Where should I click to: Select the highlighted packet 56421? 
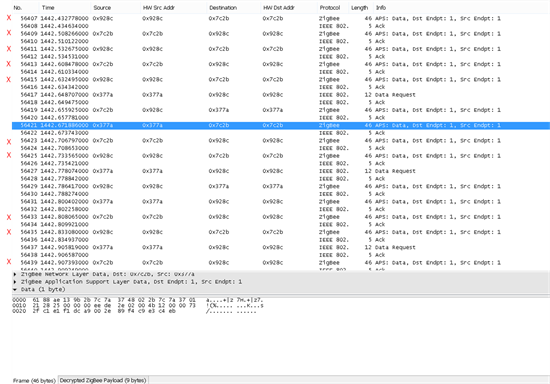point(281,125)
